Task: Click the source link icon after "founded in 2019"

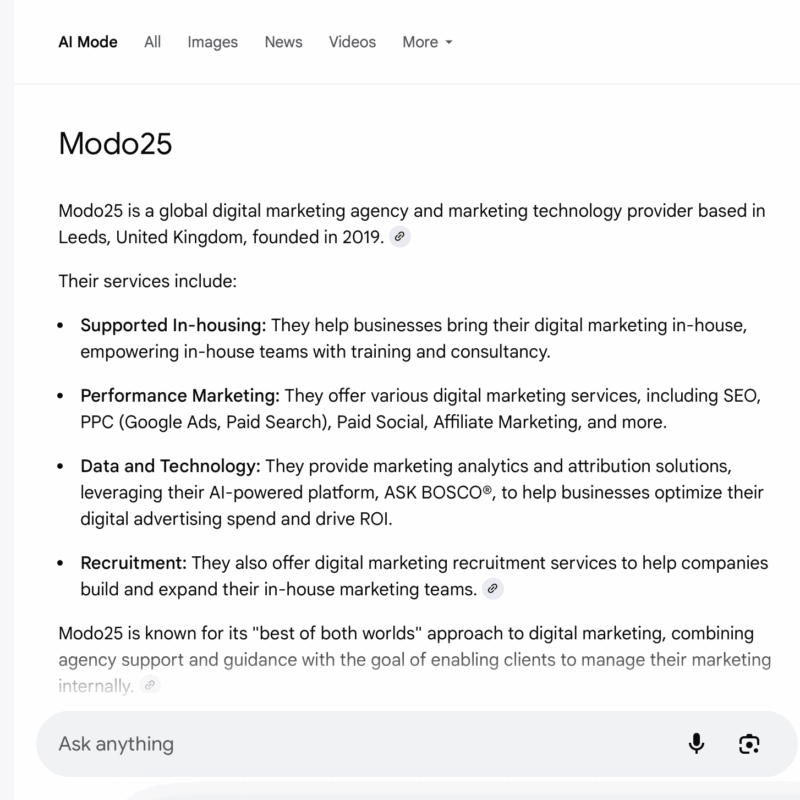Action: (x=399, y=237)
